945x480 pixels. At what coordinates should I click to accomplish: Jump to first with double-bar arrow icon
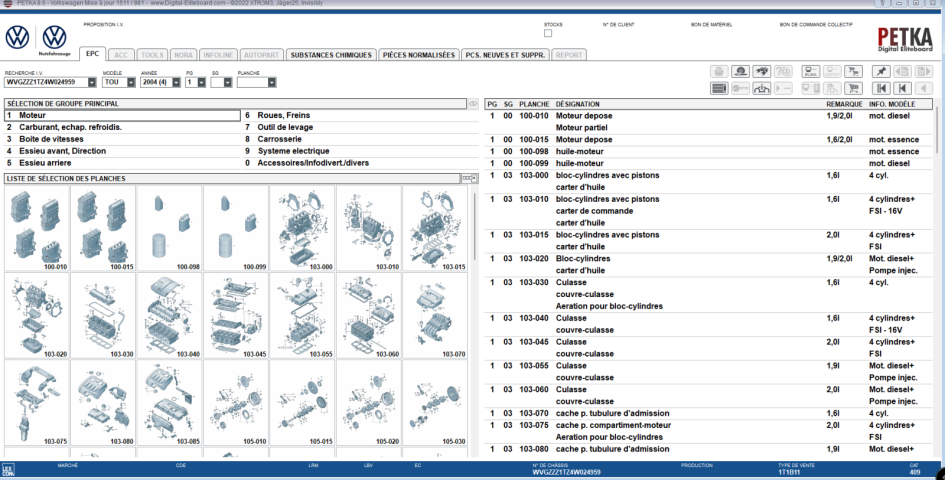pyautogui.click(x=881, y=89)
